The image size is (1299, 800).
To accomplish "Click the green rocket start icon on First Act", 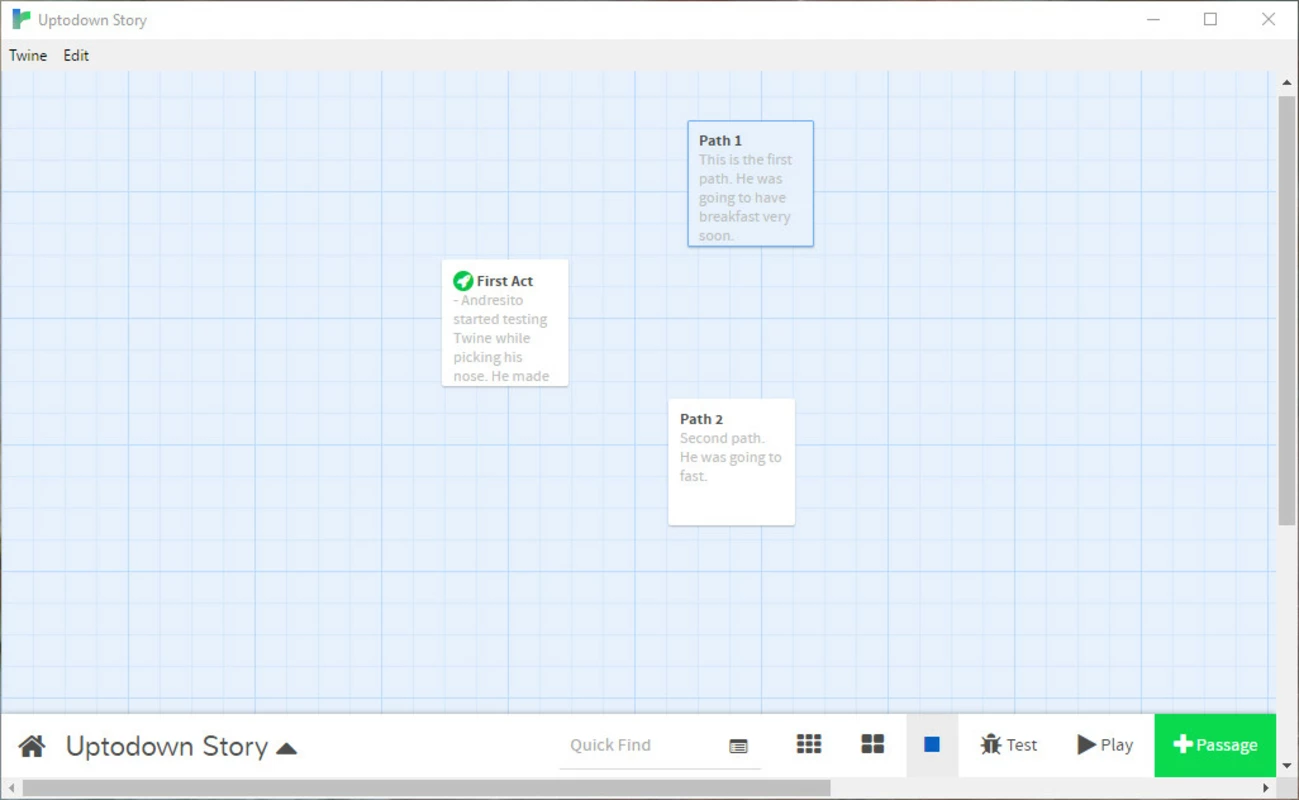I will coord(463,281).
